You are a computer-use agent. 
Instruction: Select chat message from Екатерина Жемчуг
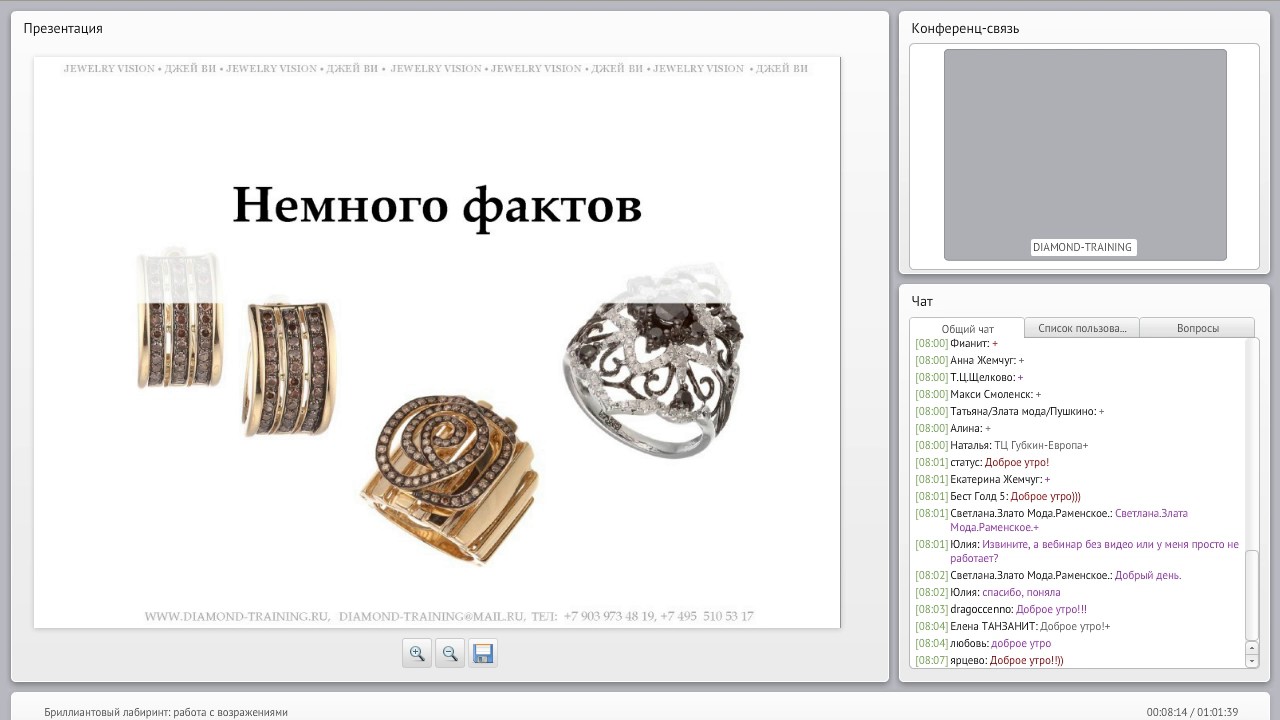click(x=983, y=479)
